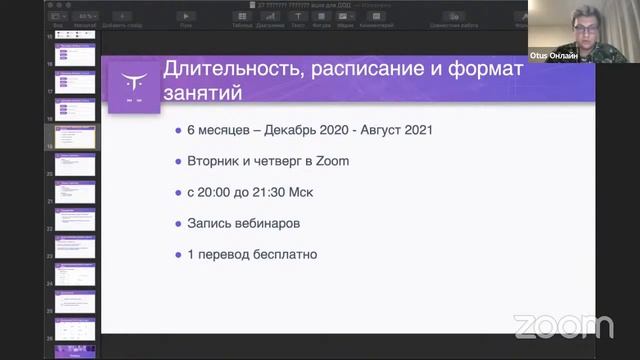Viewport: 640px width, 360px height.
Task: Select slide 23 thumbnail in the navigator
Action: 75,247
